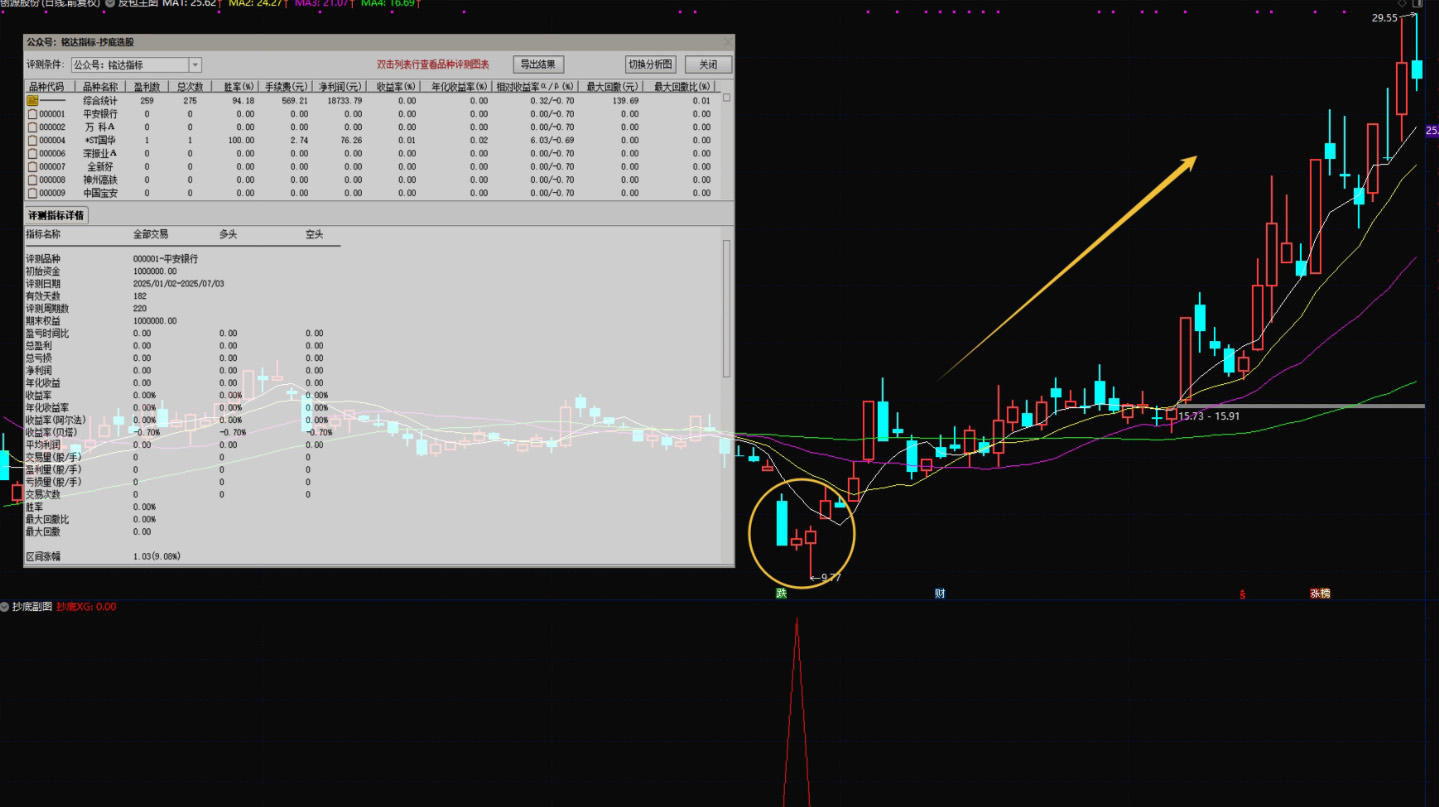Click the 综合统计 summary row icon
Viewport: 1439px width, 807px height.
(32, 101)
